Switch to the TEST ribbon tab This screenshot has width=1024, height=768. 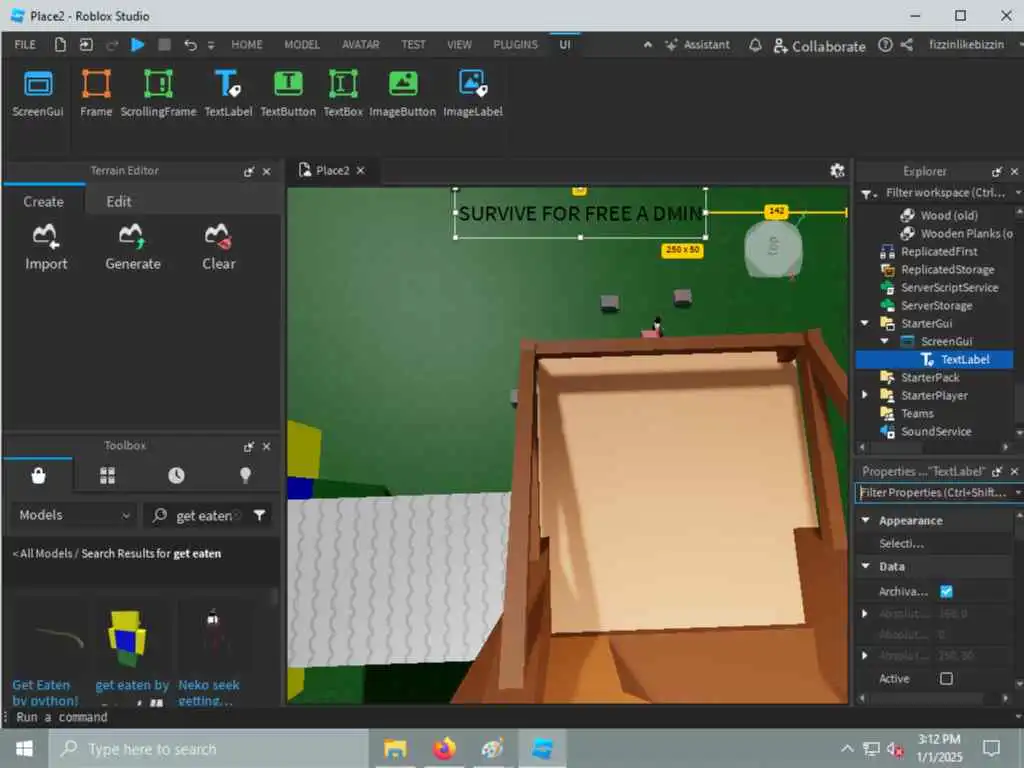click(413, 44)
